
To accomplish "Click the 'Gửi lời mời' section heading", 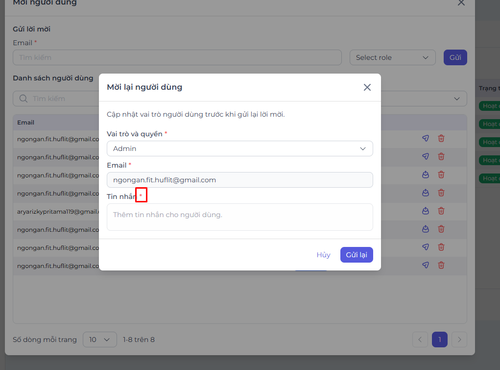I will tap(31, 29).
